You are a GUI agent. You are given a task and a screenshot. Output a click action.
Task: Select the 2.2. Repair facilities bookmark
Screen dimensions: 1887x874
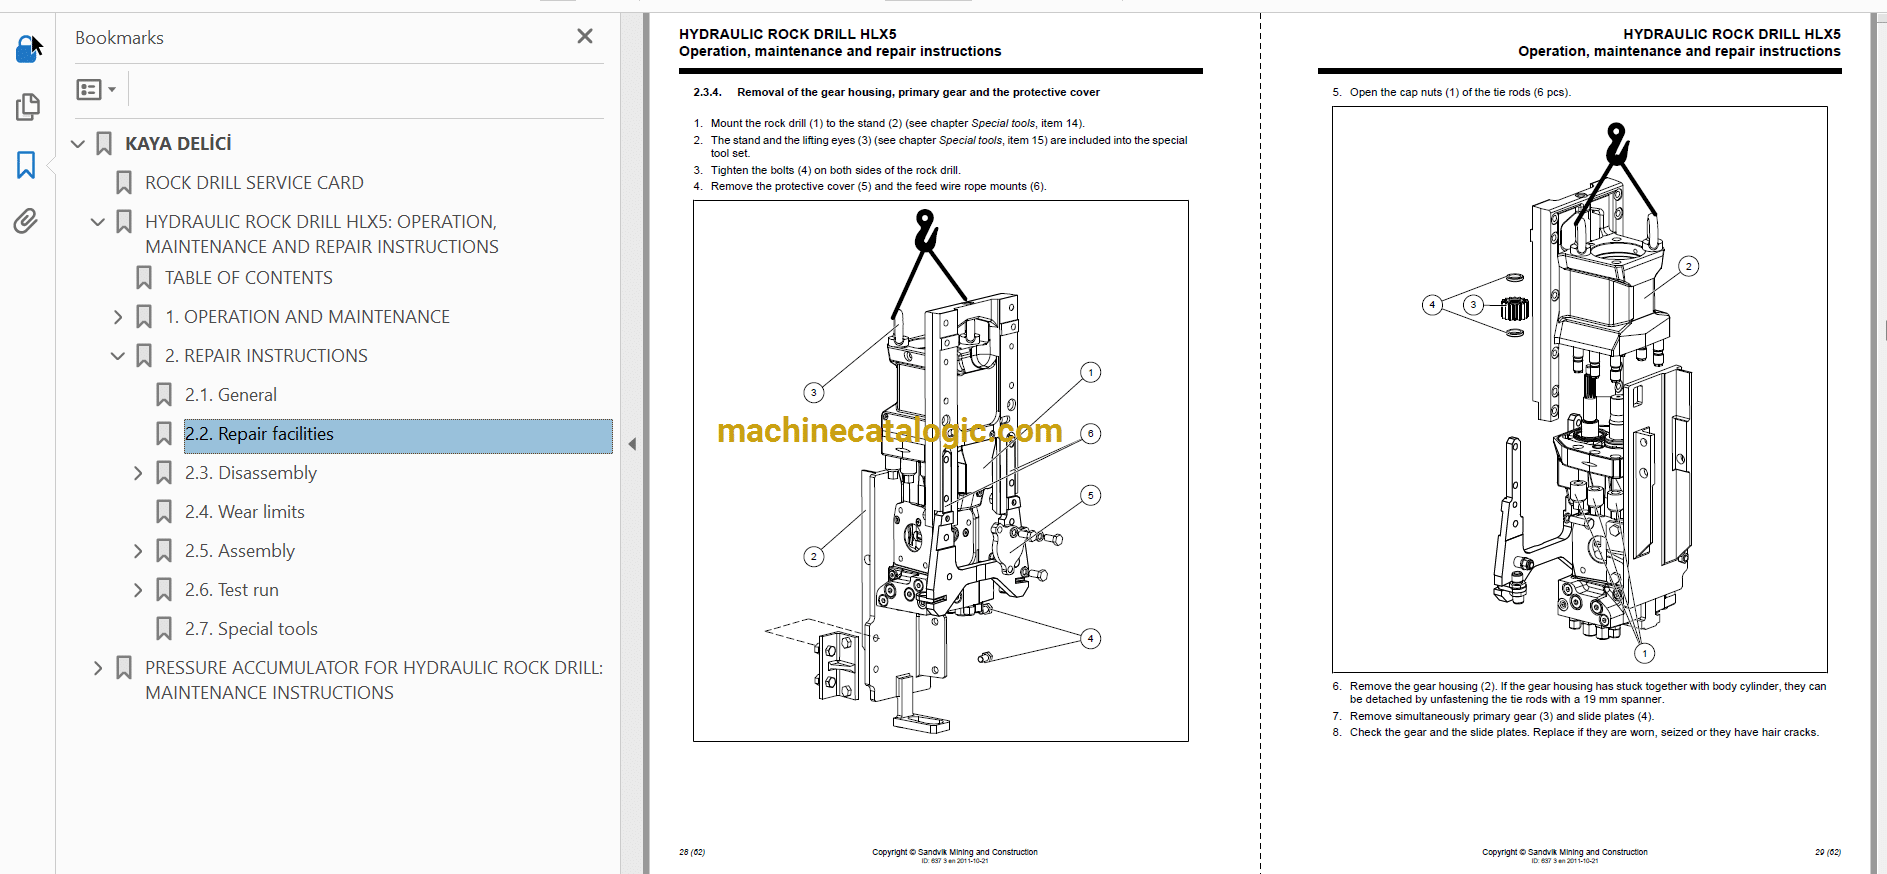tap(398, 434)
